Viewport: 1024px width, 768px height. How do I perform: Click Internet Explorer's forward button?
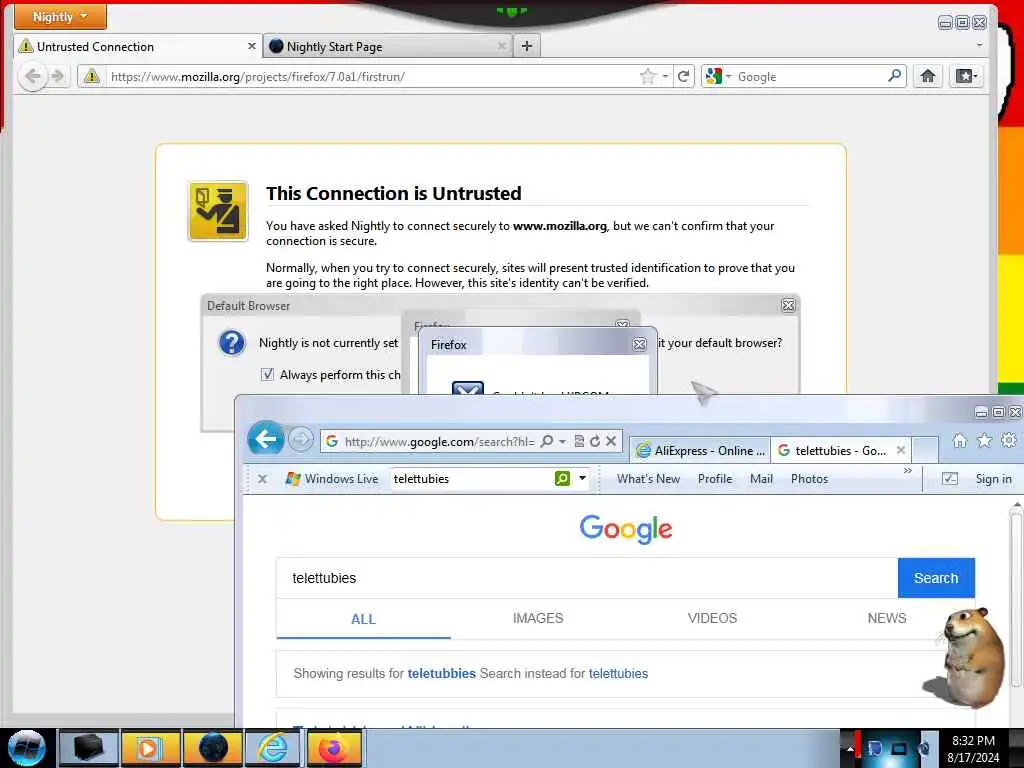(x=301, y=440)
